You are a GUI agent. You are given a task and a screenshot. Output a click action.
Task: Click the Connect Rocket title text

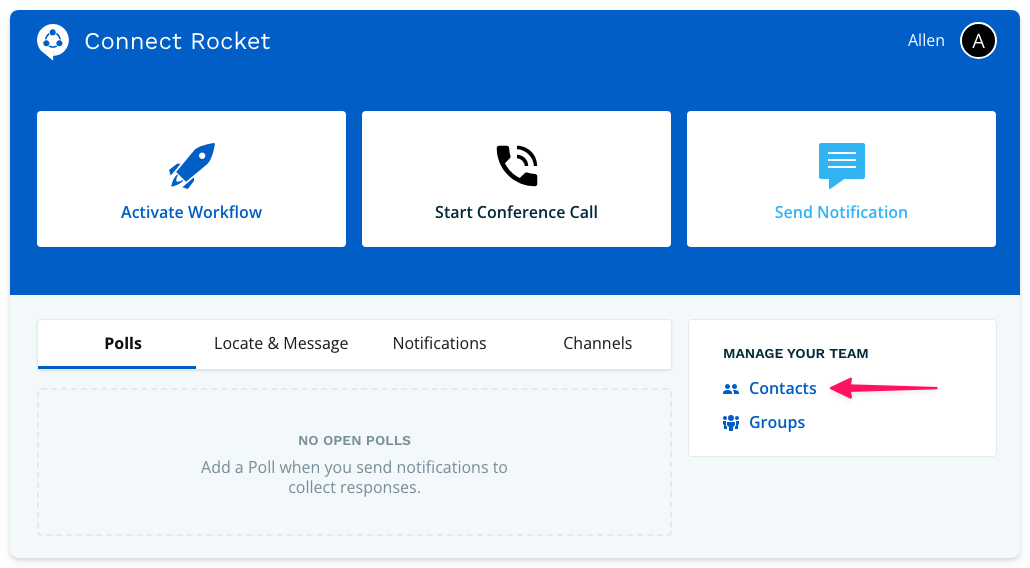pos(177,41)
